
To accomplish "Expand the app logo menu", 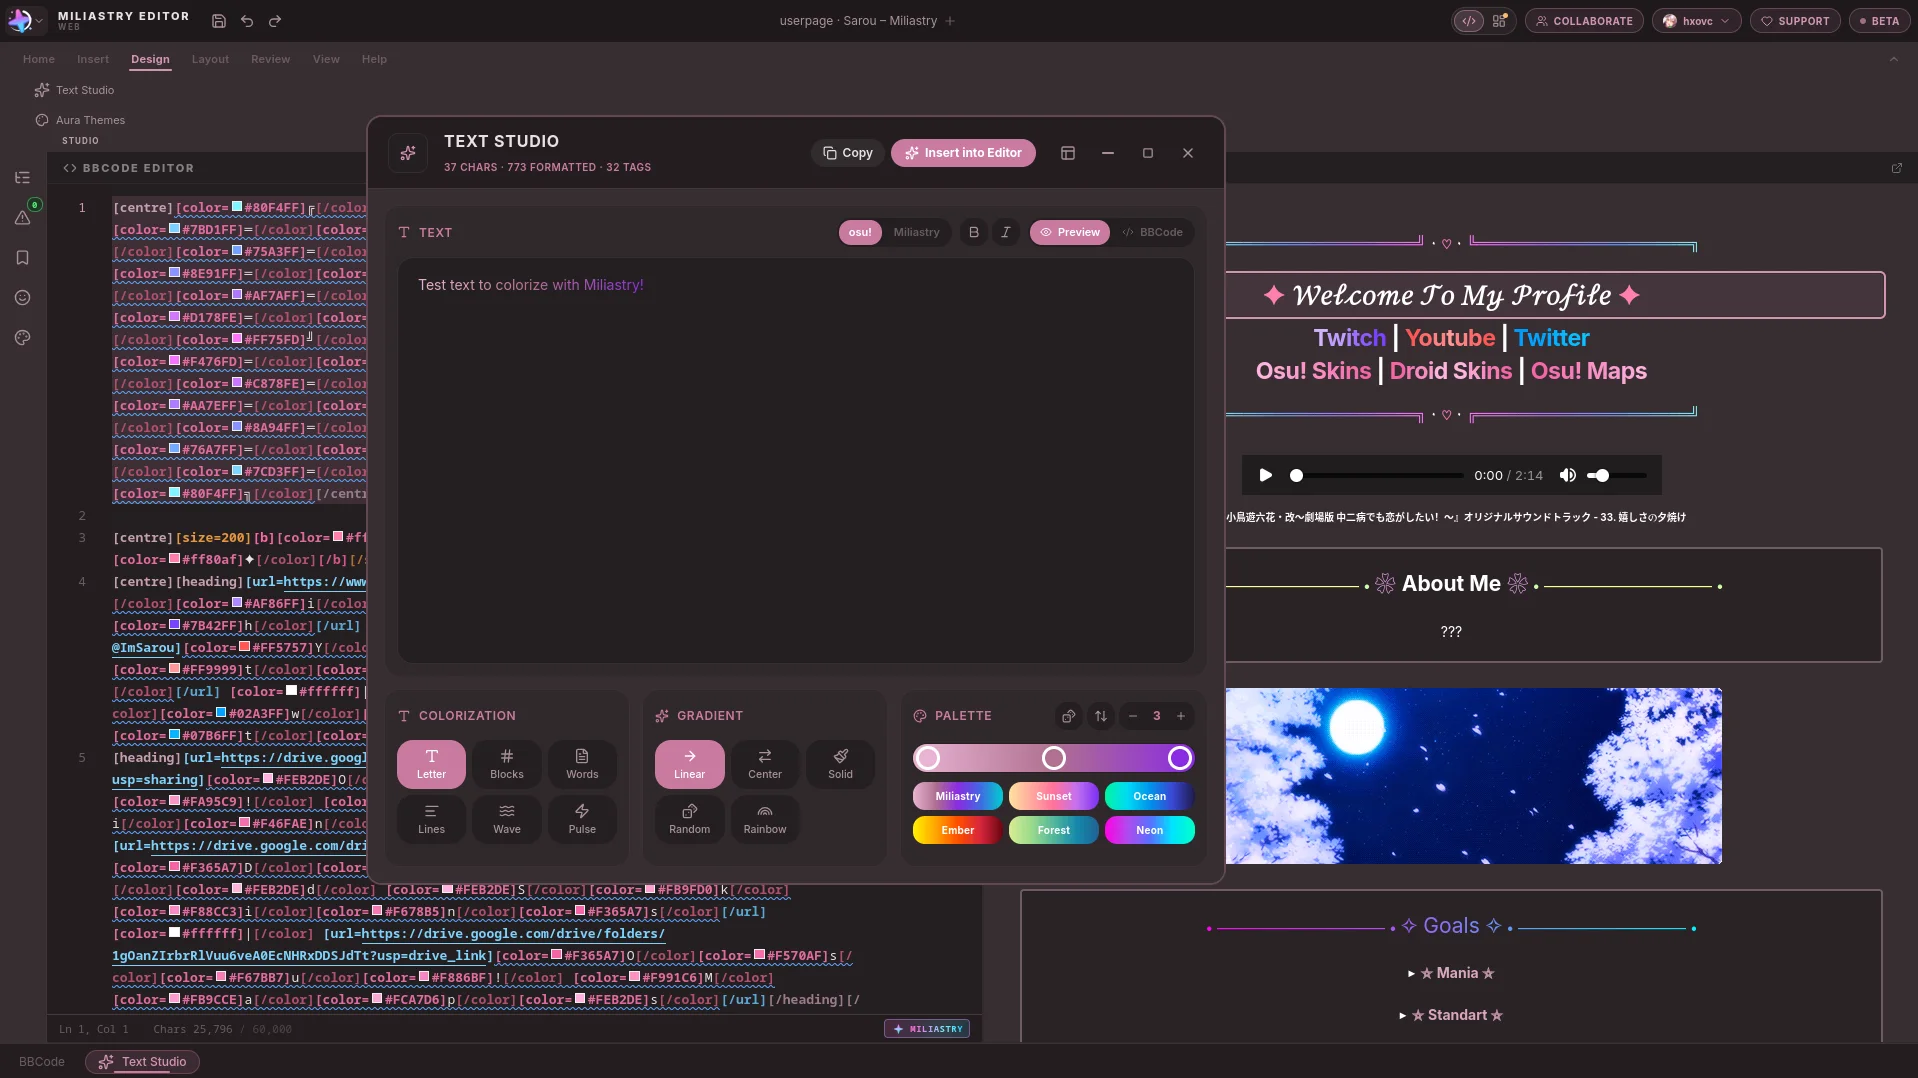I will point(26,21).
